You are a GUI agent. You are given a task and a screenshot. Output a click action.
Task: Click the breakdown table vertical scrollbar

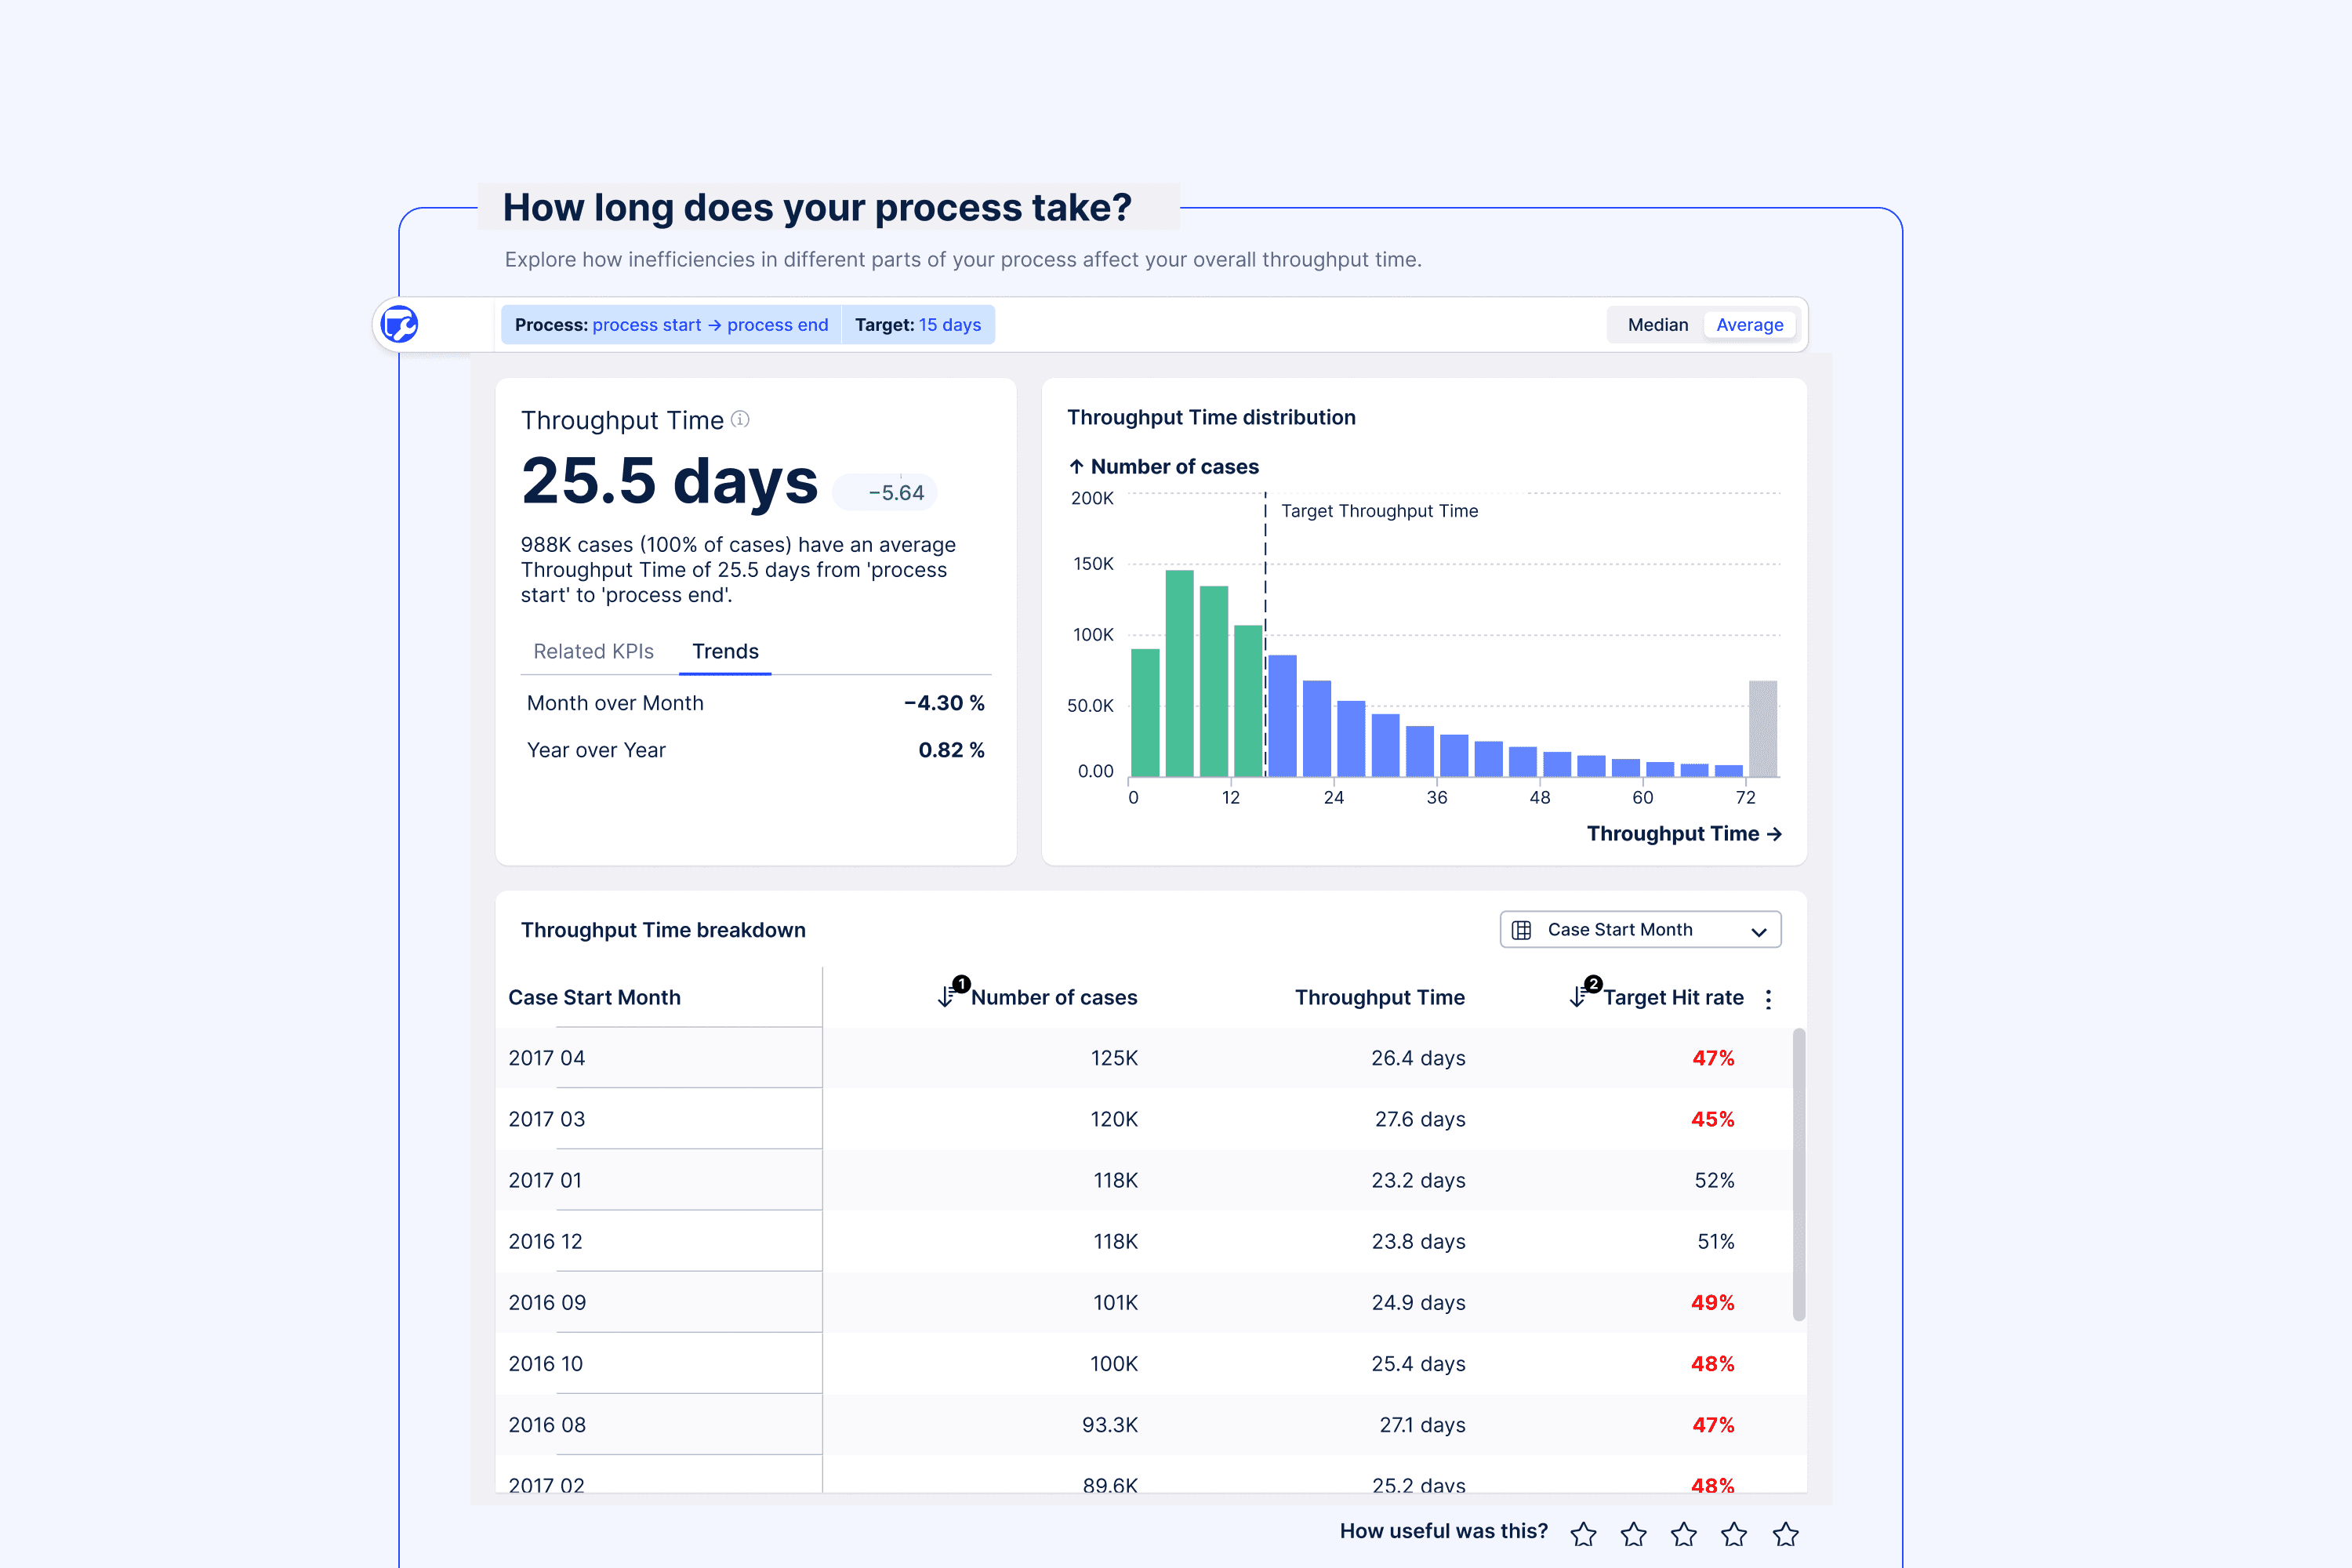click(1799, 1174)
